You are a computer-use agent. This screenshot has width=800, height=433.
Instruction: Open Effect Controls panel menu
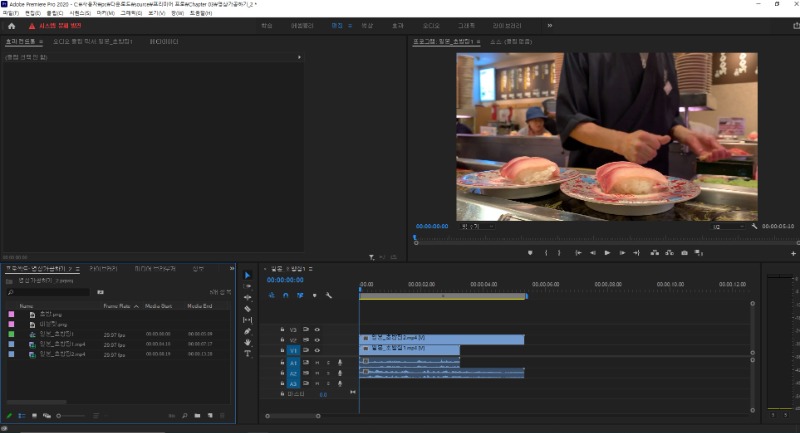click(41, 41)
